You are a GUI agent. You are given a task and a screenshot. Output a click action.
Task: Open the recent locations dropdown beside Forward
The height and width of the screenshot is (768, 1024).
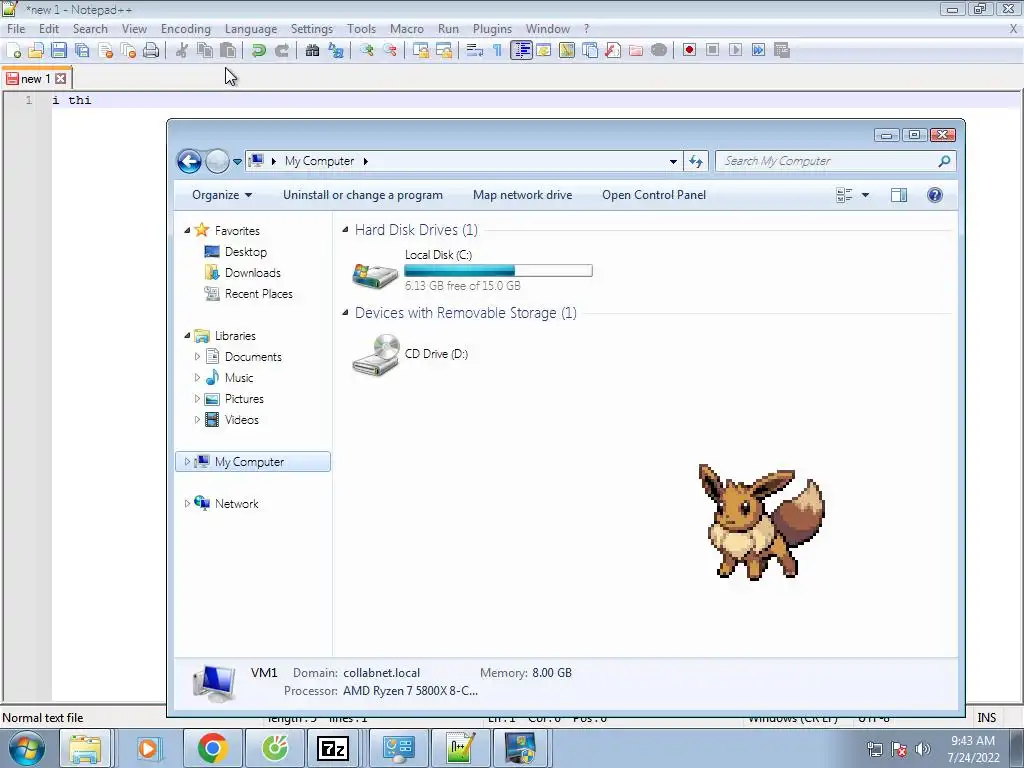[x=237, y=161]
